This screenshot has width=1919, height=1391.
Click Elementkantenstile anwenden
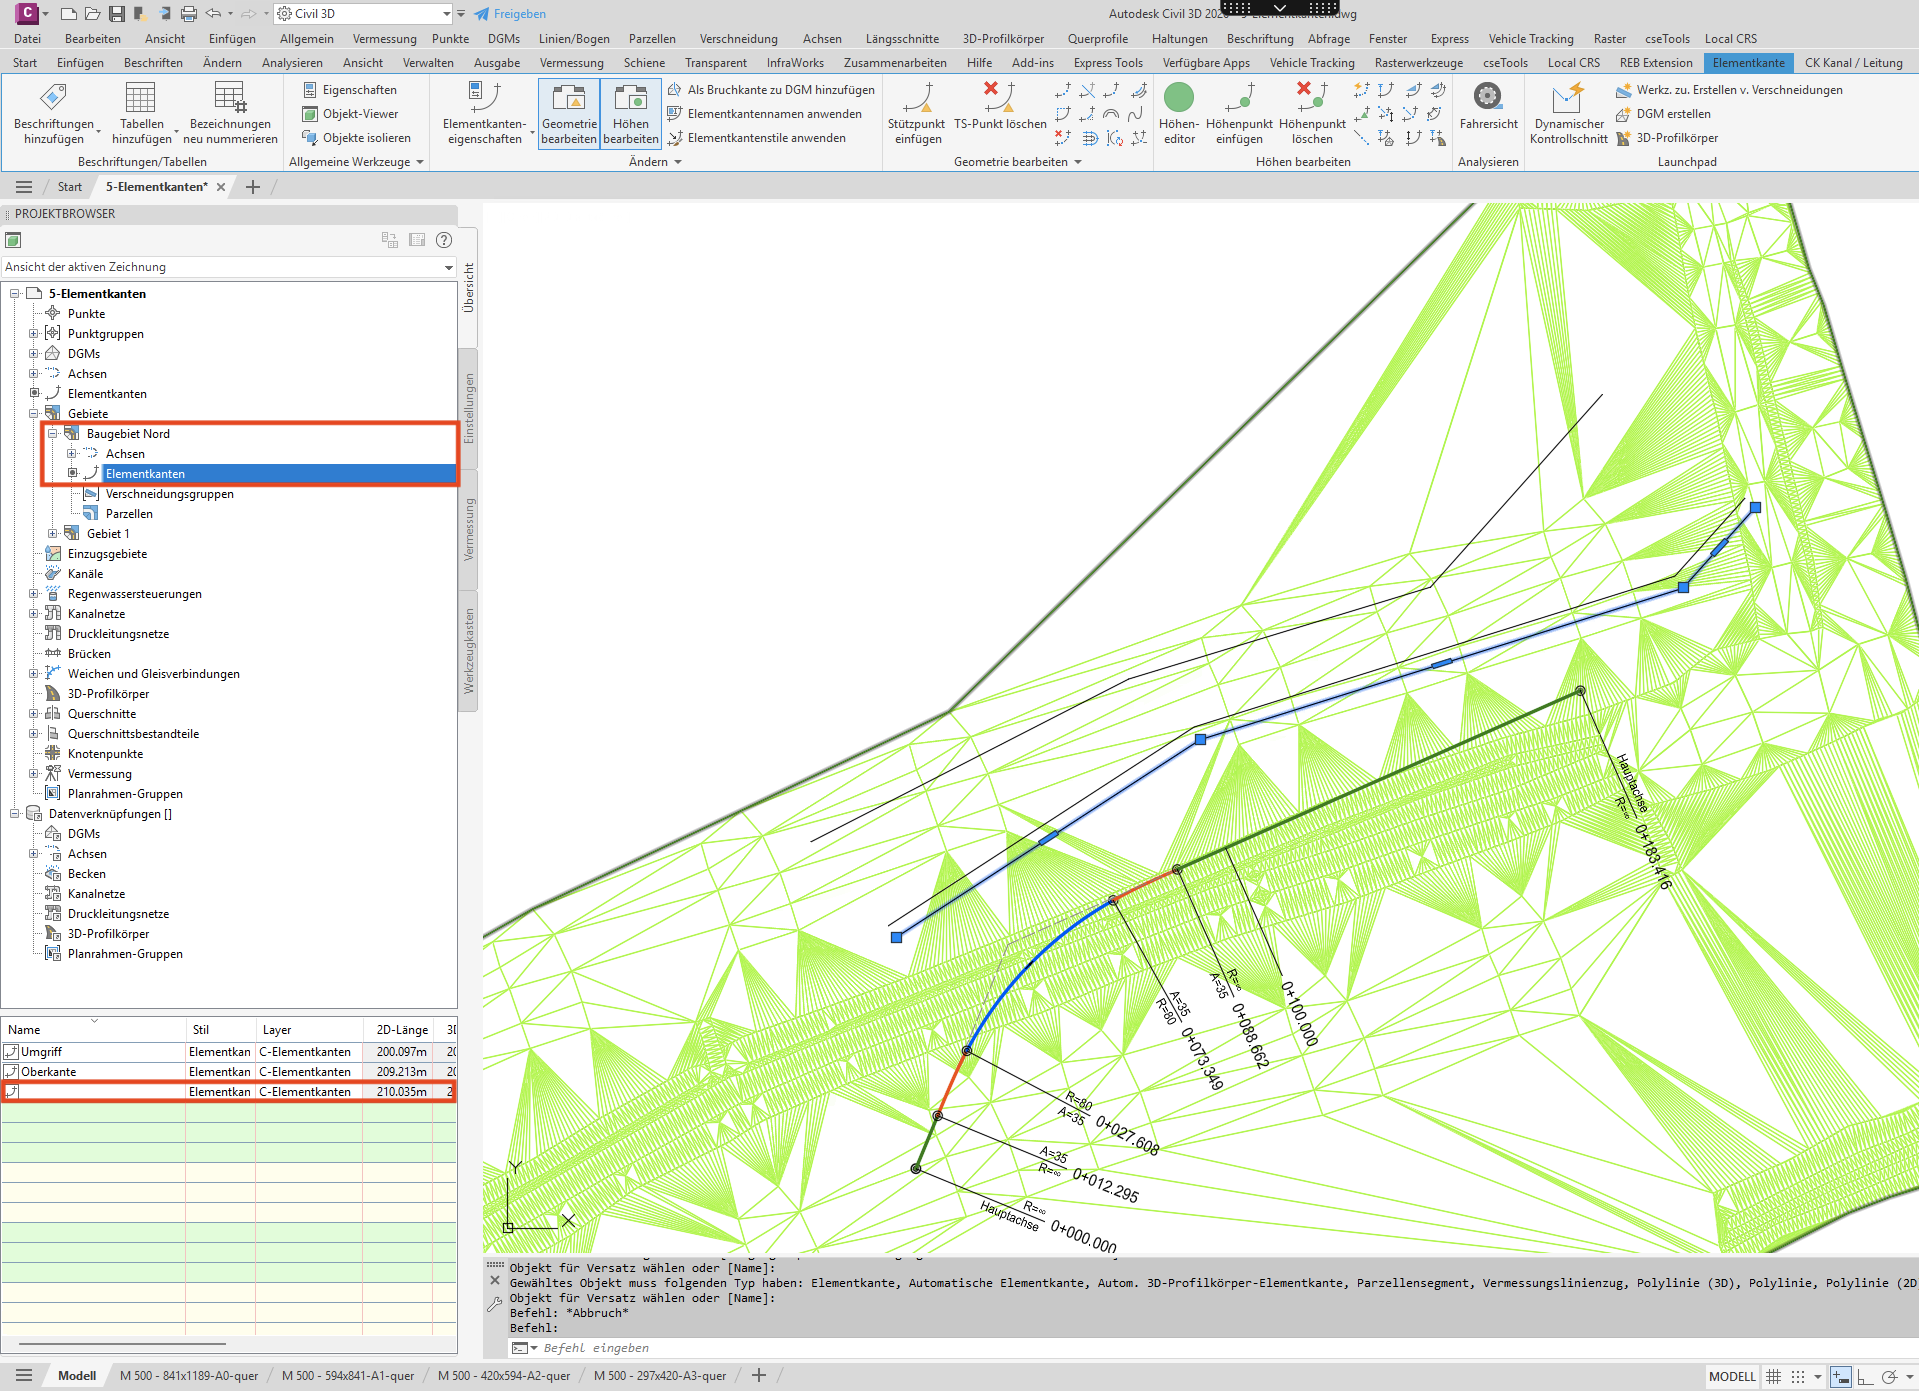click(757, 138)
